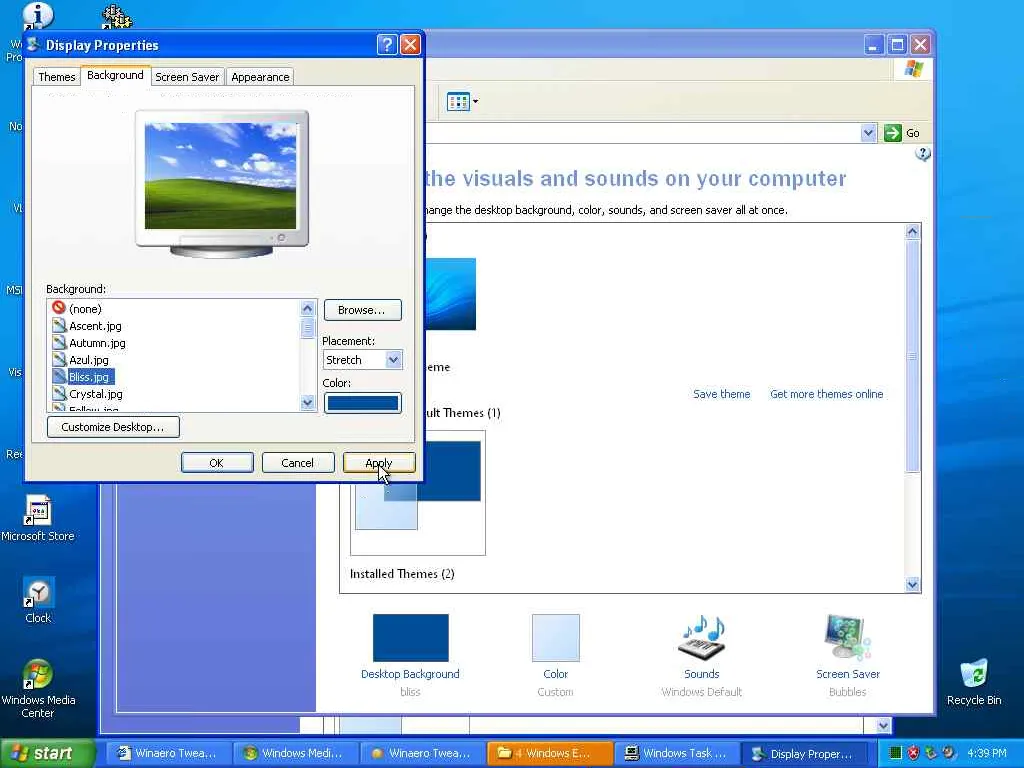
Task: Click the Crystal.jpg image file icon
Action: pos(59,393)
